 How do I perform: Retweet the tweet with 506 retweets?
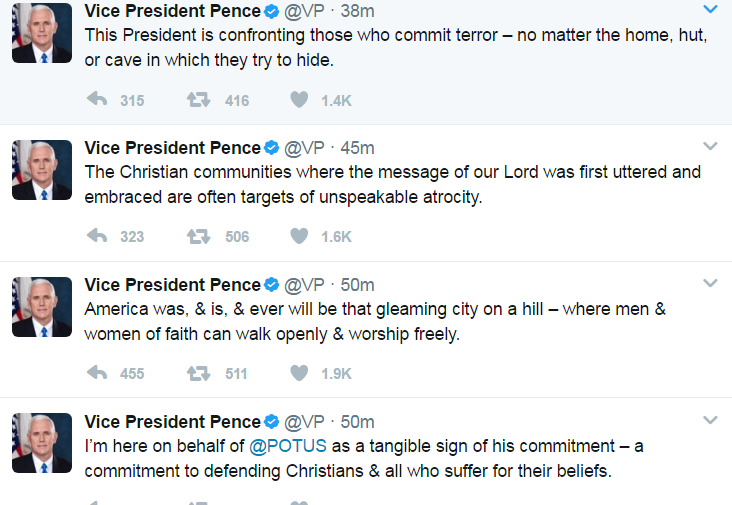click(198, 236)
